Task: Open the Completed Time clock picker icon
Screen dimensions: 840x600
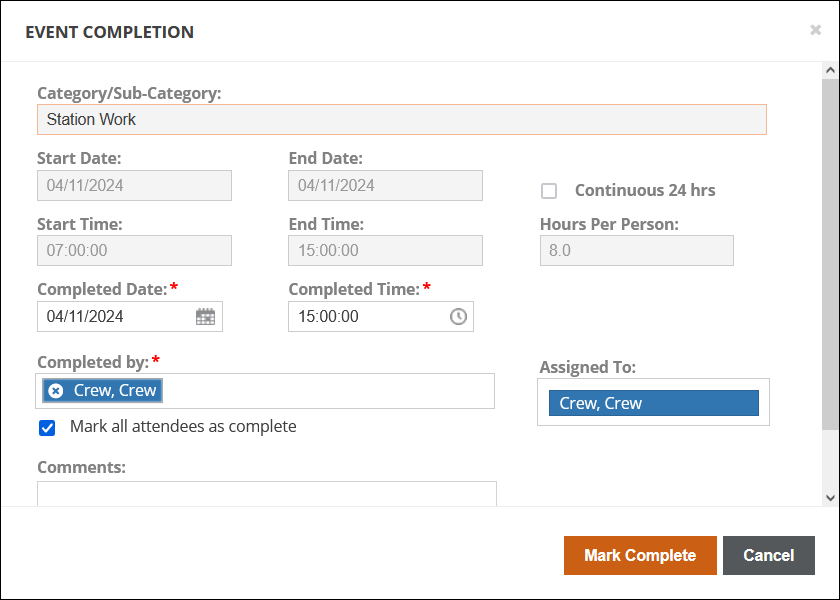Action: pyautogui.click(x=458, y=317)
